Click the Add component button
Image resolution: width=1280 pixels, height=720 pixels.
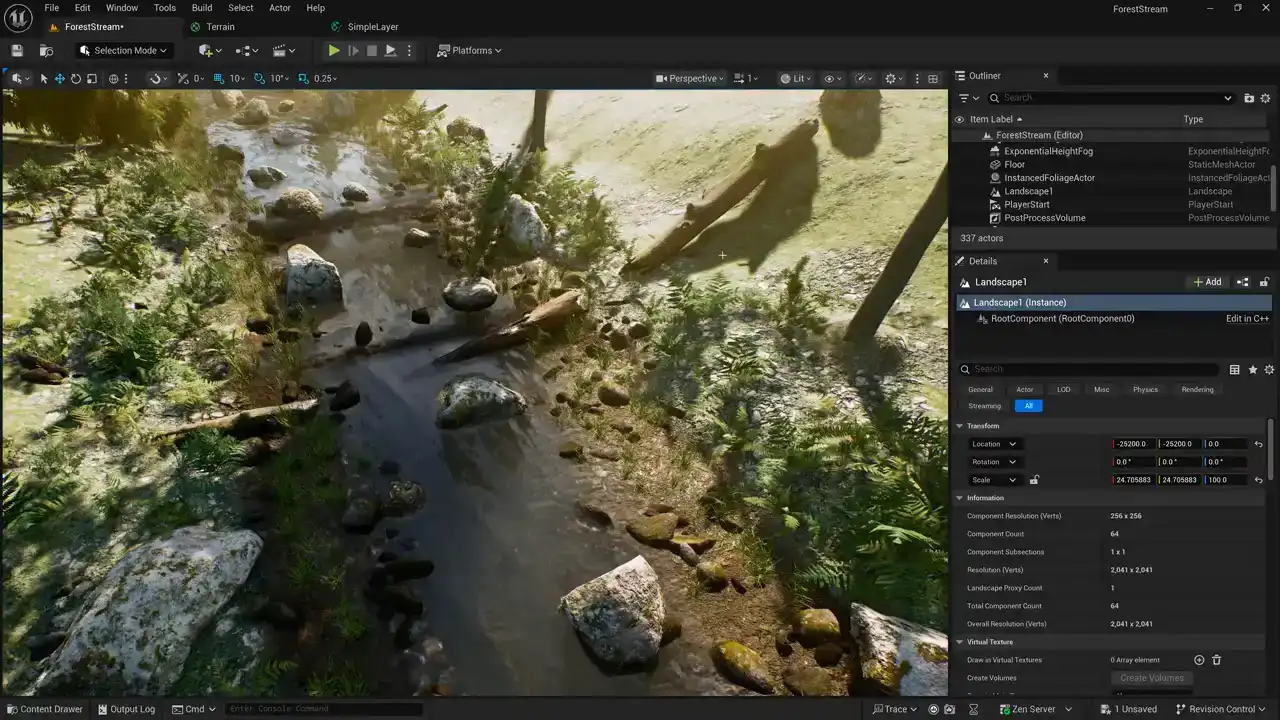click(1208, 282)
